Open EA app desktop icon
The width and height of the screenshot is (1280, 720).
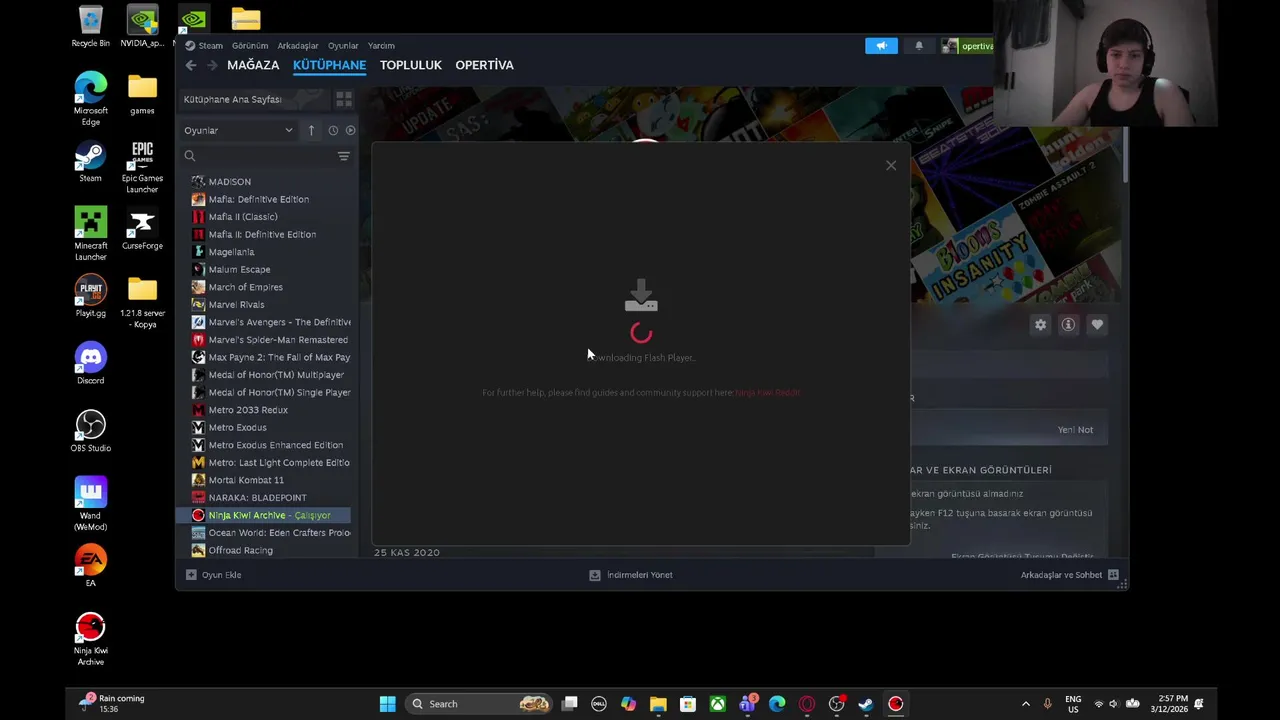click(x=90, y=566)
